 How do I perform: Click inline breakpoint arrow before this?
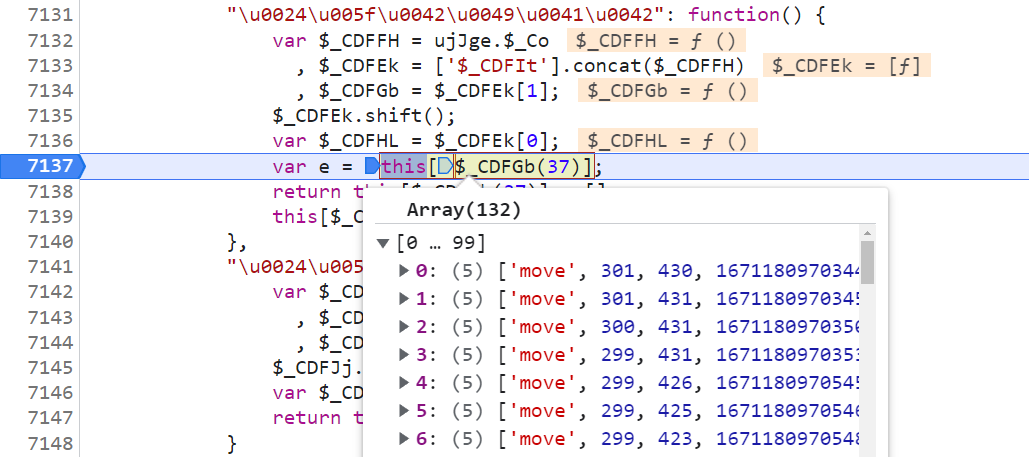pos(372,166)
